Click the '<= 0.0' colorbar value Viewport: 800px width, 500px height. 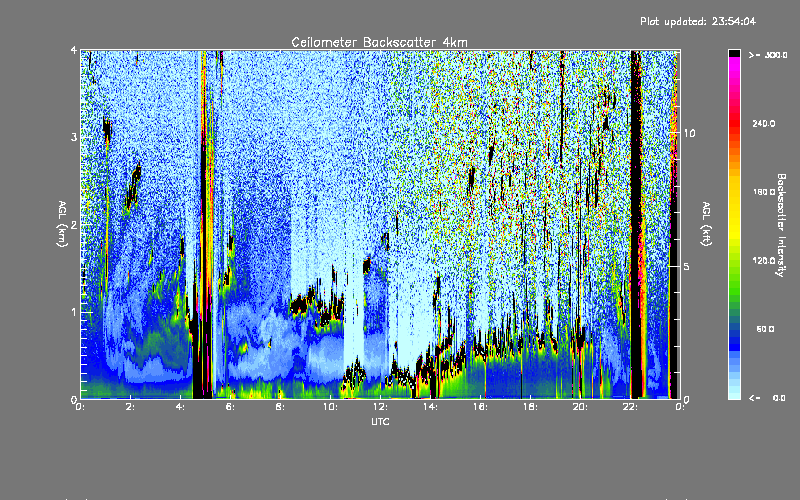pos(767,397)
